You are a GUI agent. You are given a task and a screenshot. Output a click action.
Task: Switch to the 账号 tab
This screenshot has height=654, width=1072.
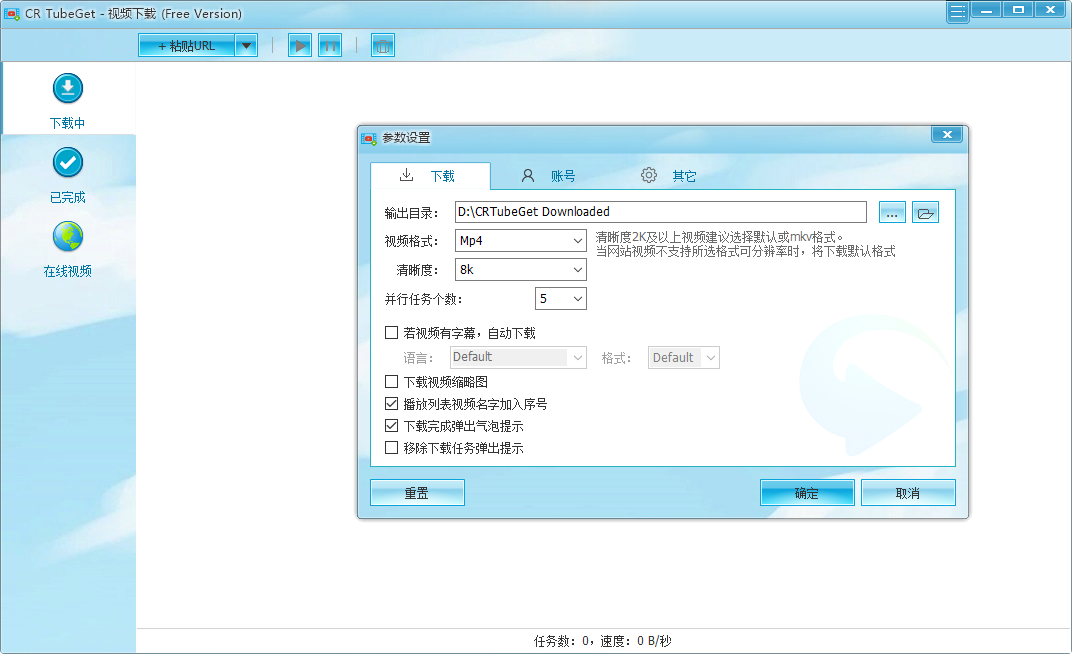(x=548, y=176)
